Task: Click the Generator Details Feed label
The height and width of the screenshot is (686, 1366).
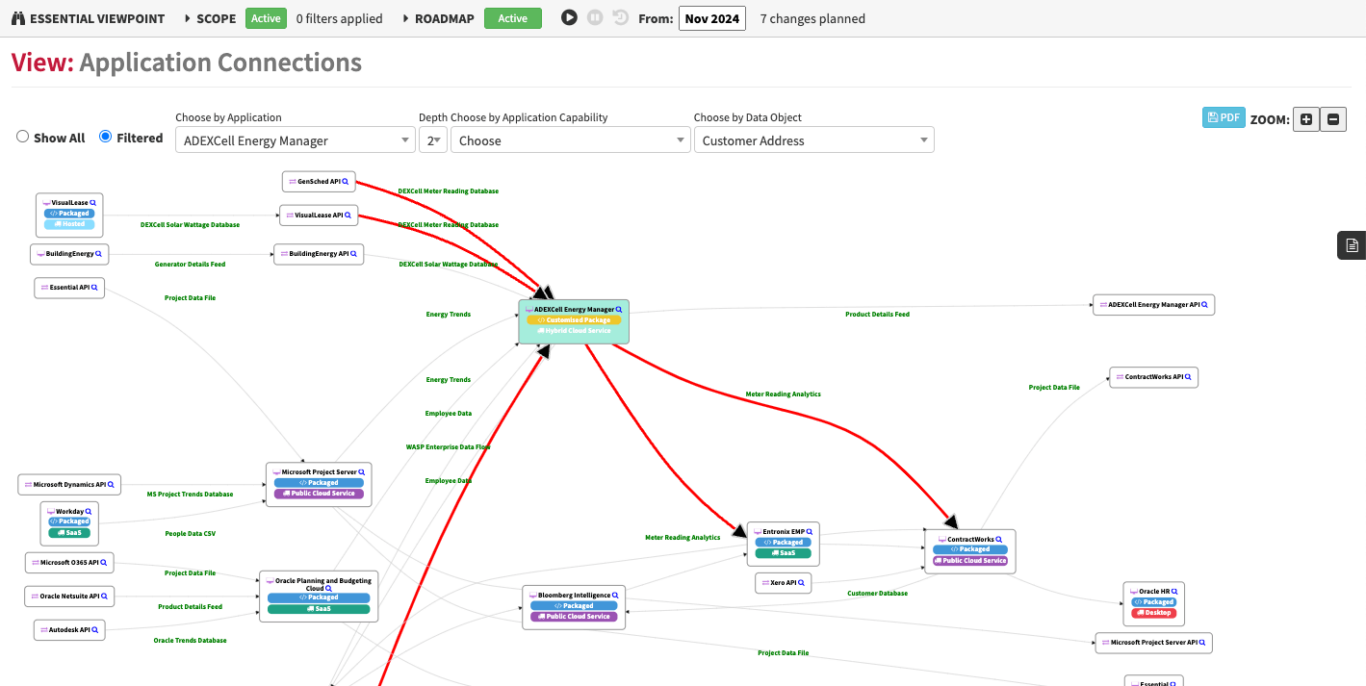Action: click(x=190, y=264)
